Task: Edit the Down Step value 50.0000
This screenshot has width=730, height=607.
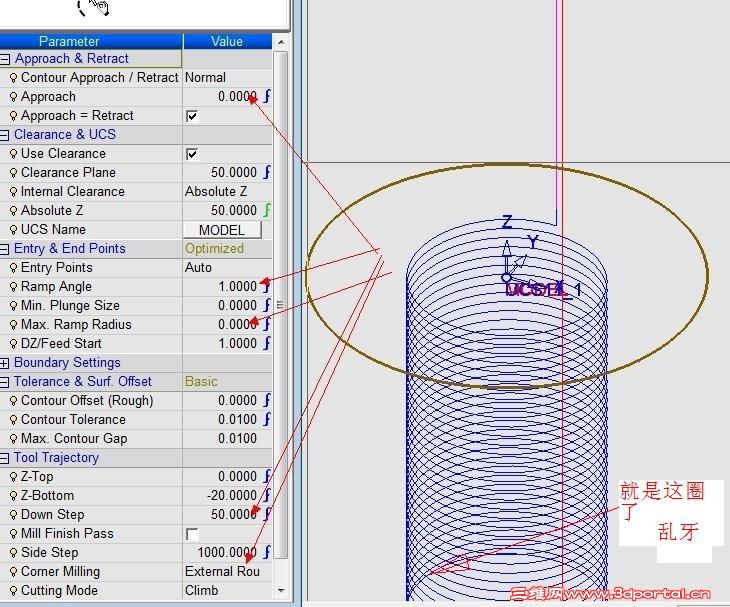Action: (234, 514)
